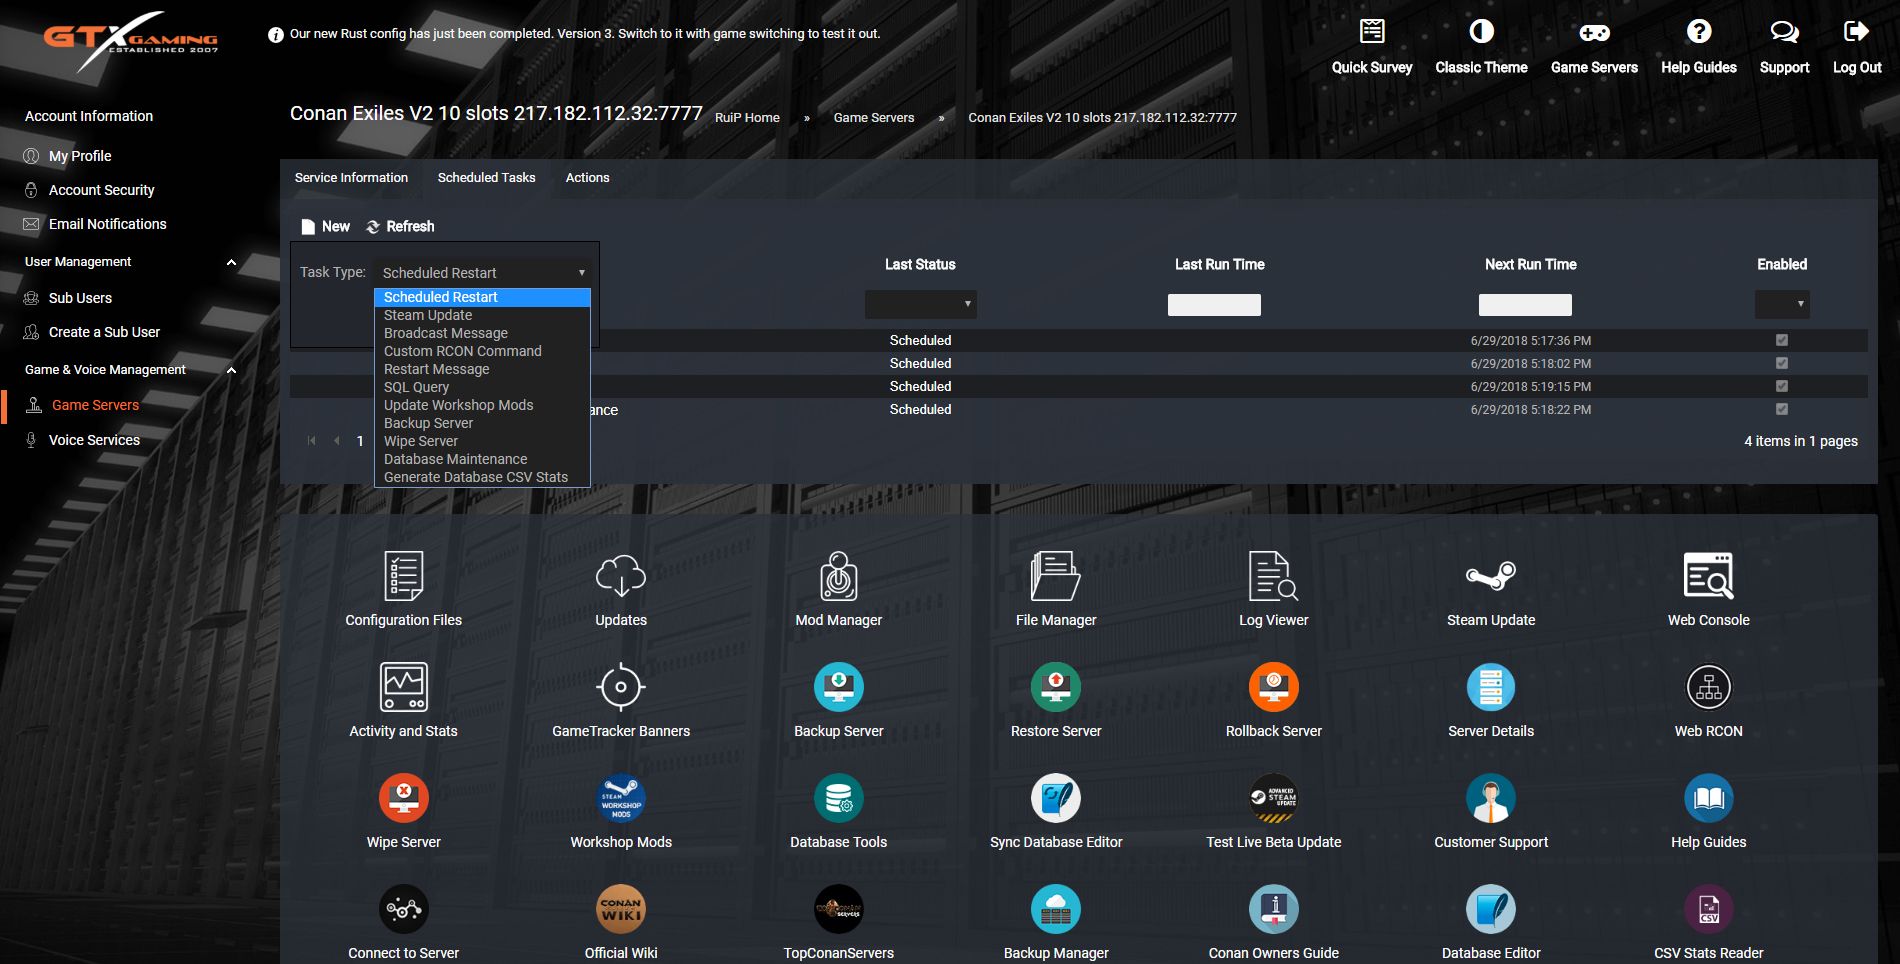Collapse the Game & Voice Management section
This screenshot has width=1900, height=964.
[x=231, y=370]
